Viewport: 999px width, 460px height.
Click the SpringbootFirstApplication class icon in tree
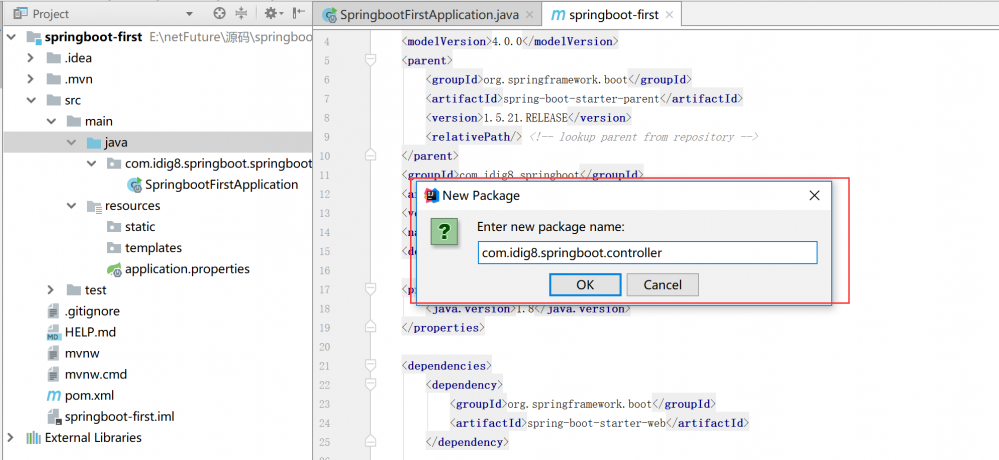pyautogui.click(x=134, y=185)
